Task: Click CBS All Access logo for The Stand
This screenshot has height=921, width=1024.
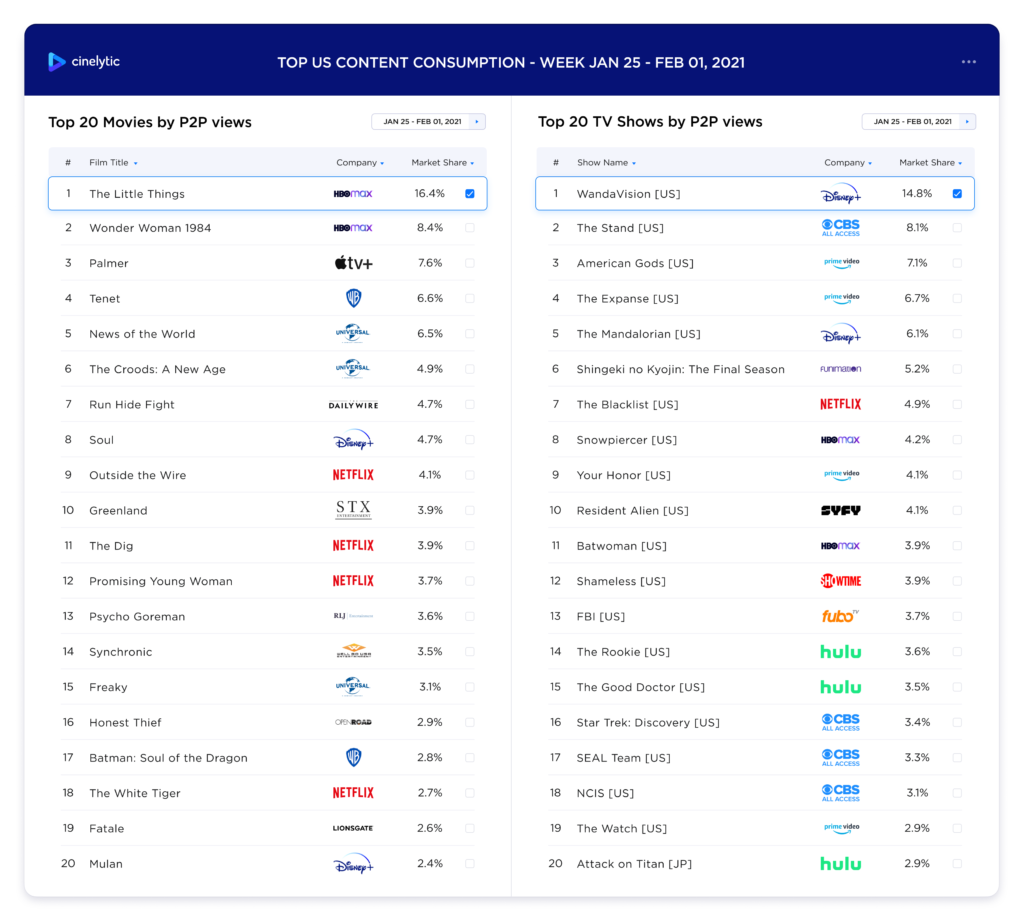Action: click(x=840, y=228)
